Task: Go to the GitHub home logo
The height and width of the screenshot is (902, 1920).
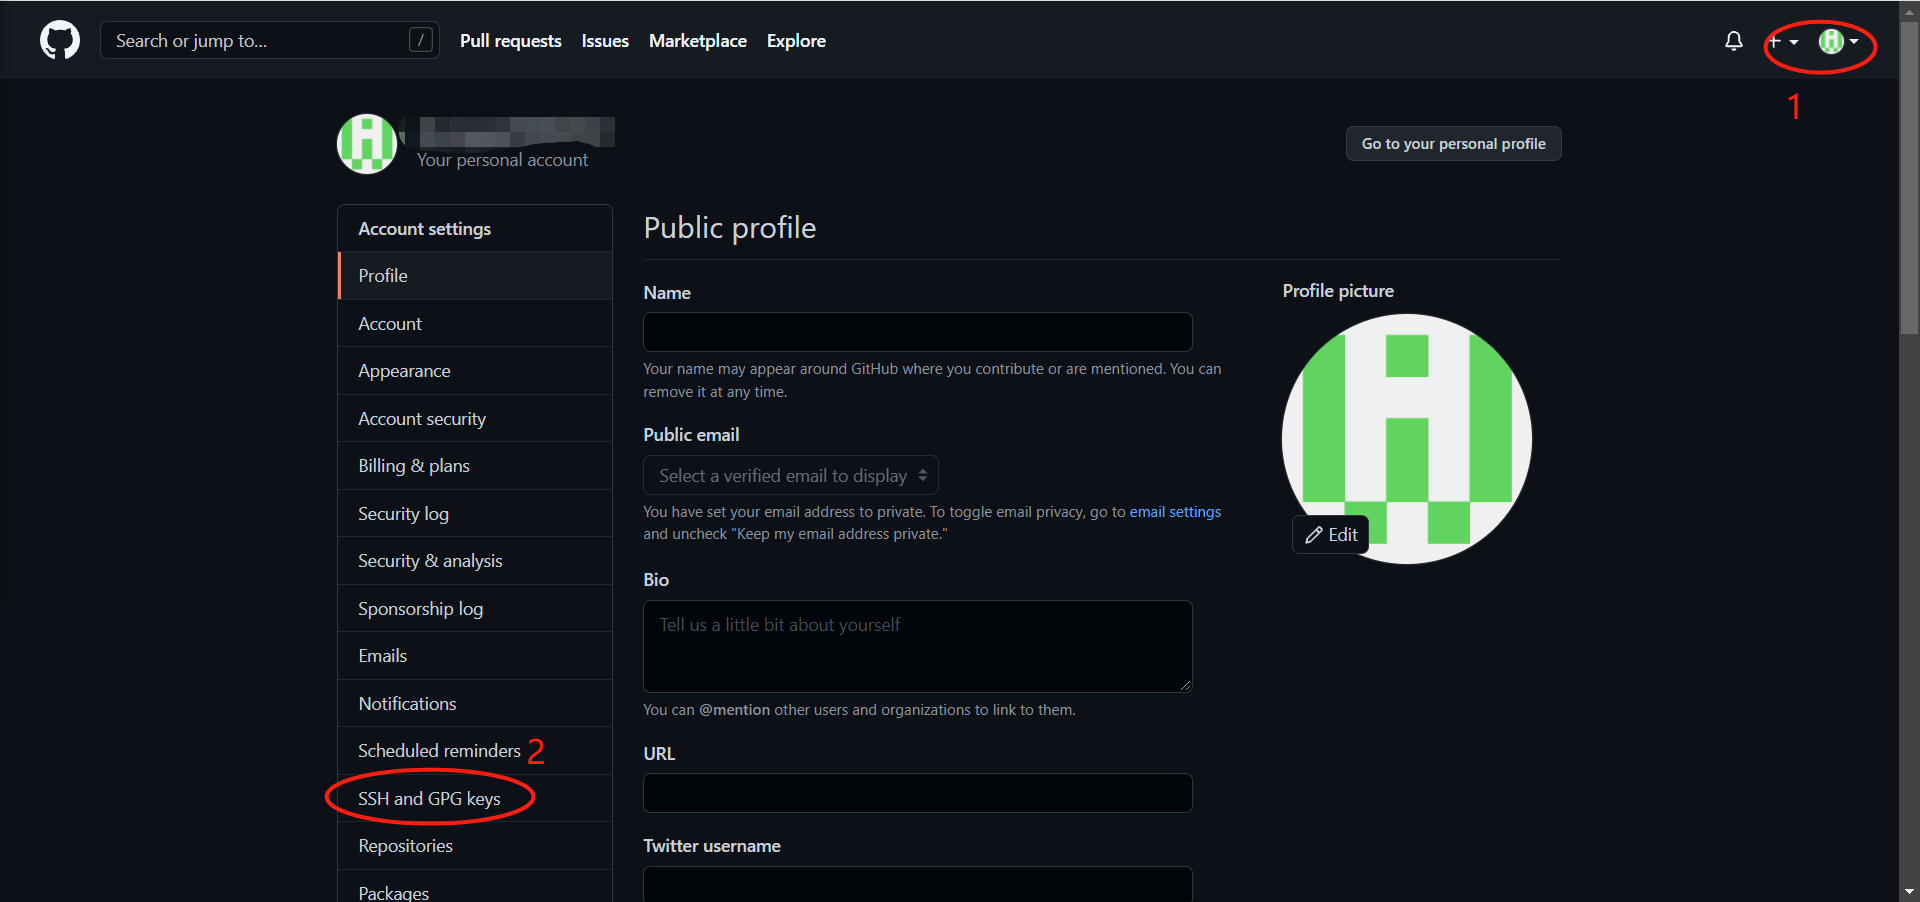Action: coord(60,40)
